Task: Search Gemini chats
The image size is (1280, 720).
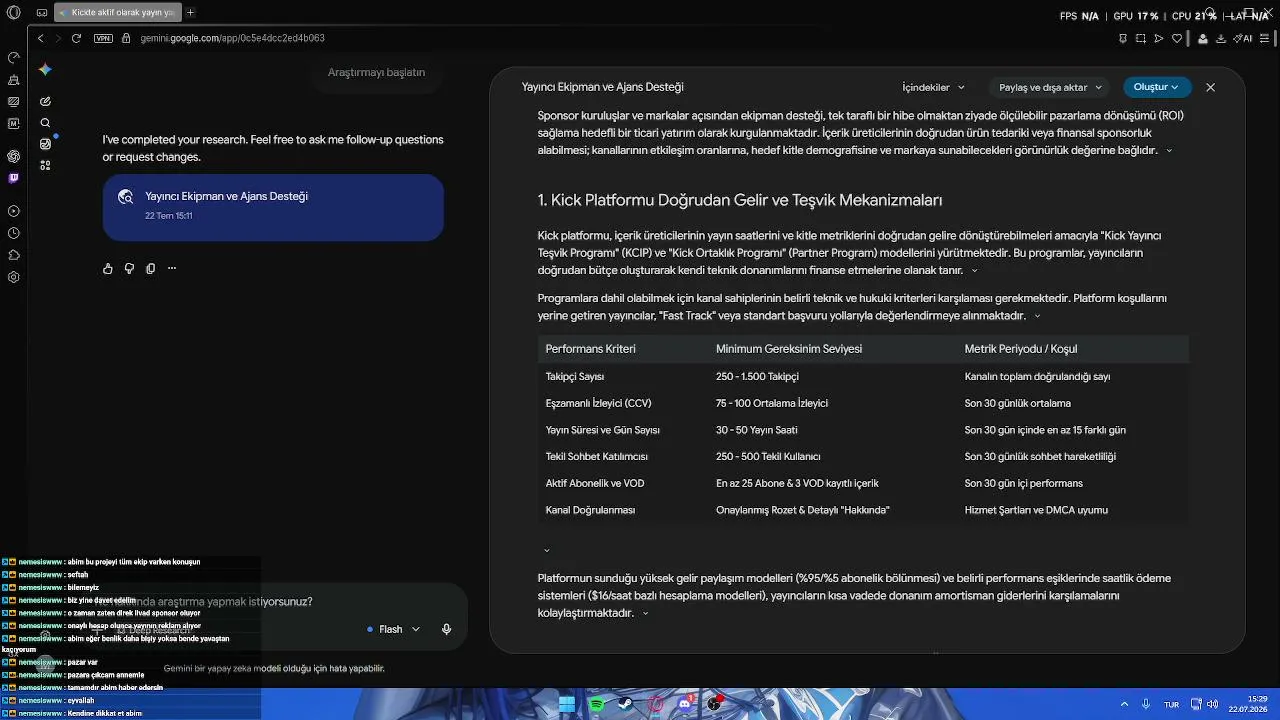Action: coord(45,123)
